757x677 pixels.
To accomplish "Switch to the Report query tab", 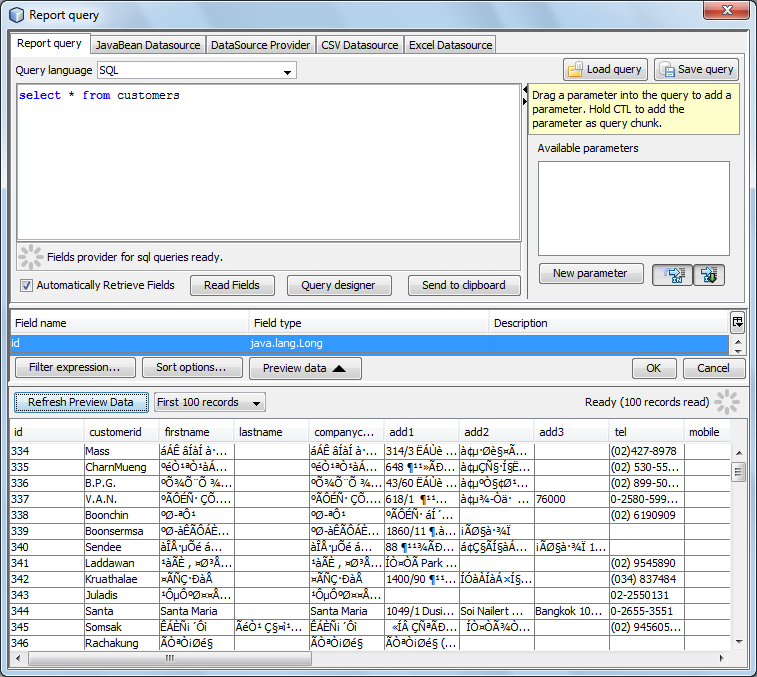I will [x=49, y=43].
